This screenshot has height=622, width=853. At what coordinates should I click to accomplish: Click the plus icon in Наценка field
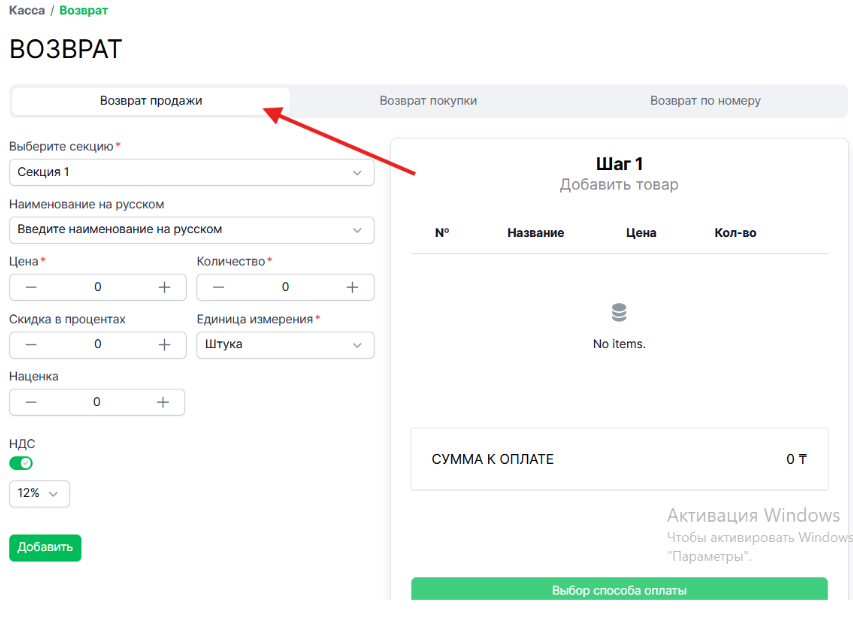click(x=163, y=402)
